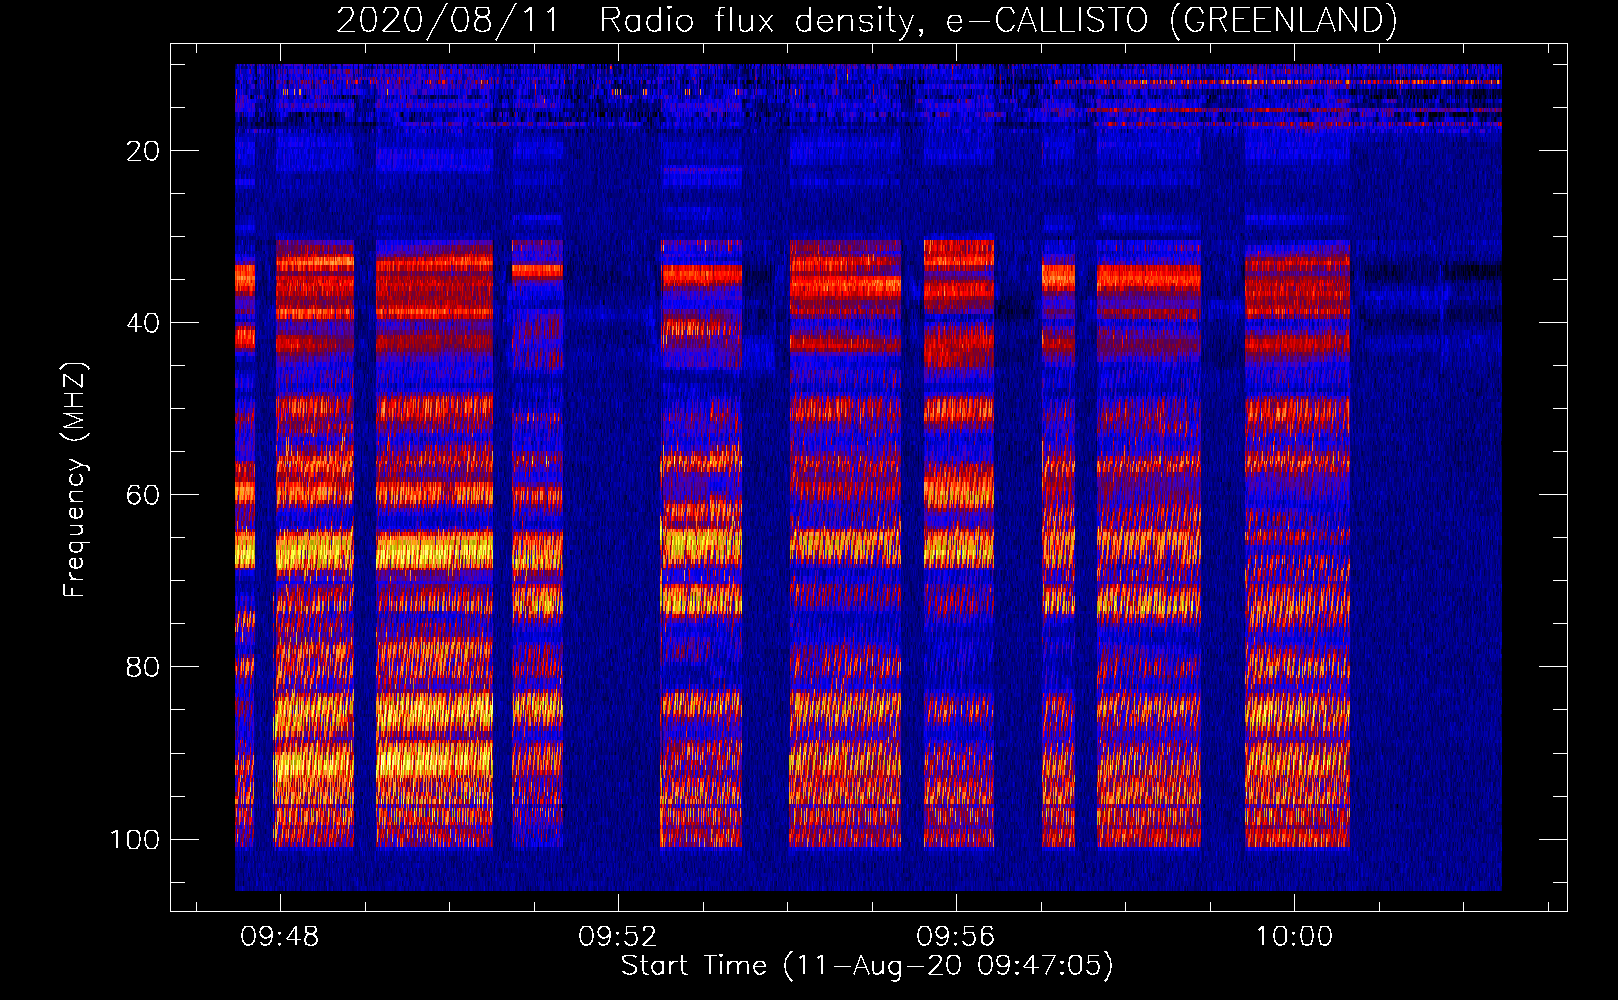1618x1000 pixels.
Task: Click the 10:00 time tick label
Action: pyautogui.click(x=1294, y=937)
